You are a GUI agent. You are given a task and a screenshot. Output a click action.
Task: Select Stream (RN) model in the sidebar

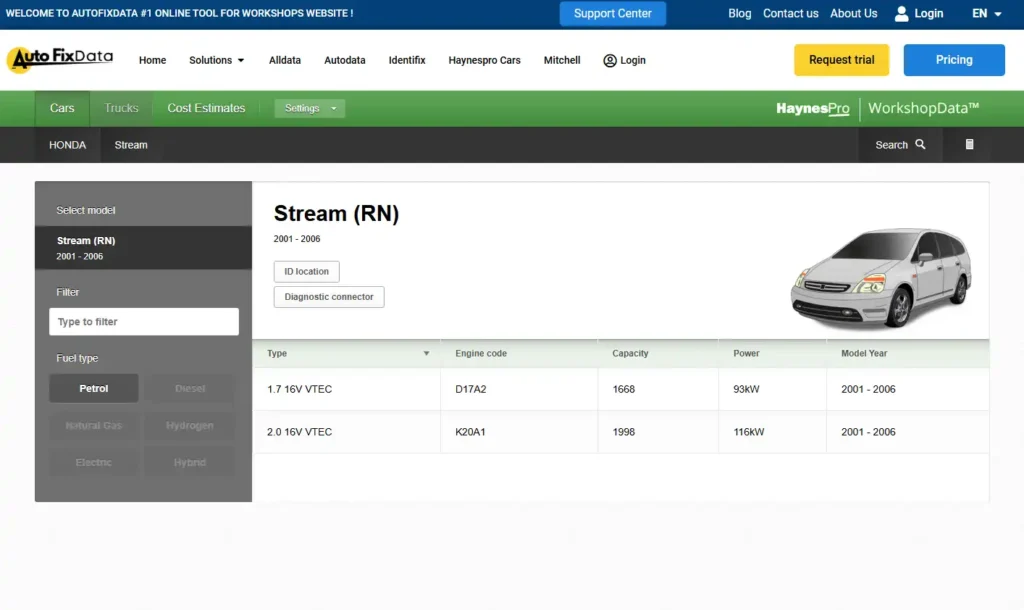(143, 248)
